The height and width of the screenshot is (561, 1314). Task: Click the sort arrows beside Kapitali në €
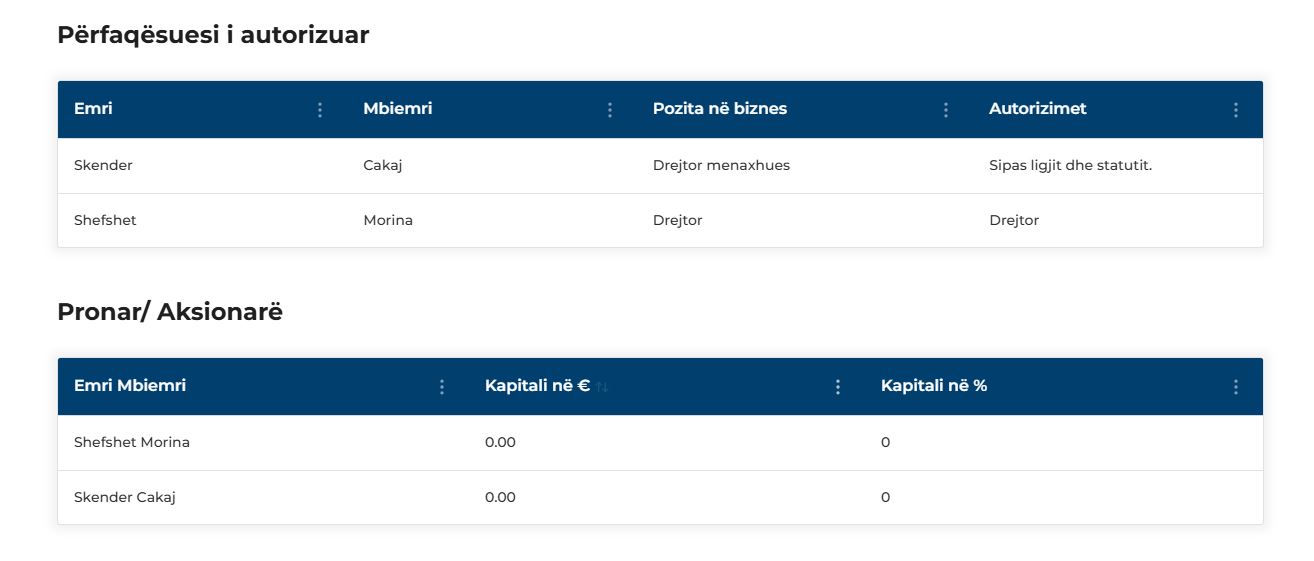(602, 387)
